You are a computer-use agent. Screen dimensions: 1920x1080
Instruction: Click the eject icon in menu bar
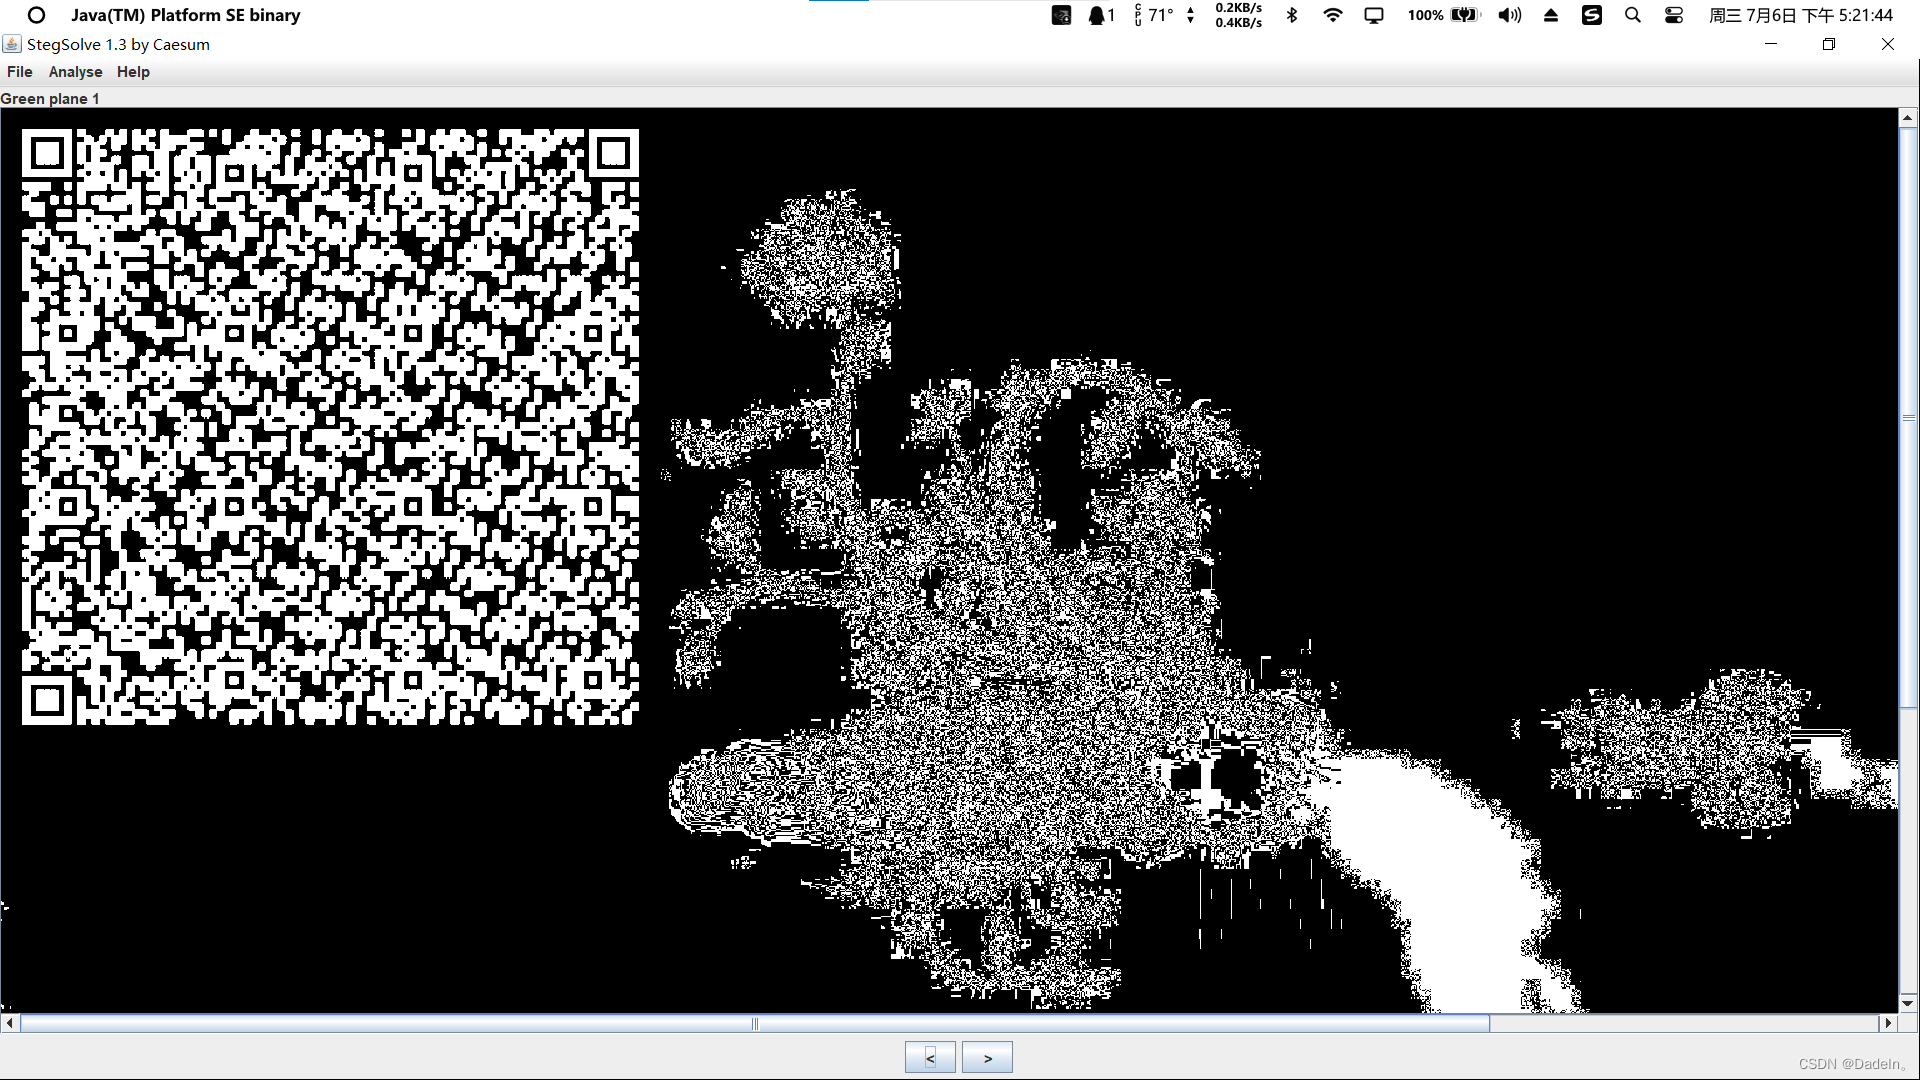pos(1550,15)
